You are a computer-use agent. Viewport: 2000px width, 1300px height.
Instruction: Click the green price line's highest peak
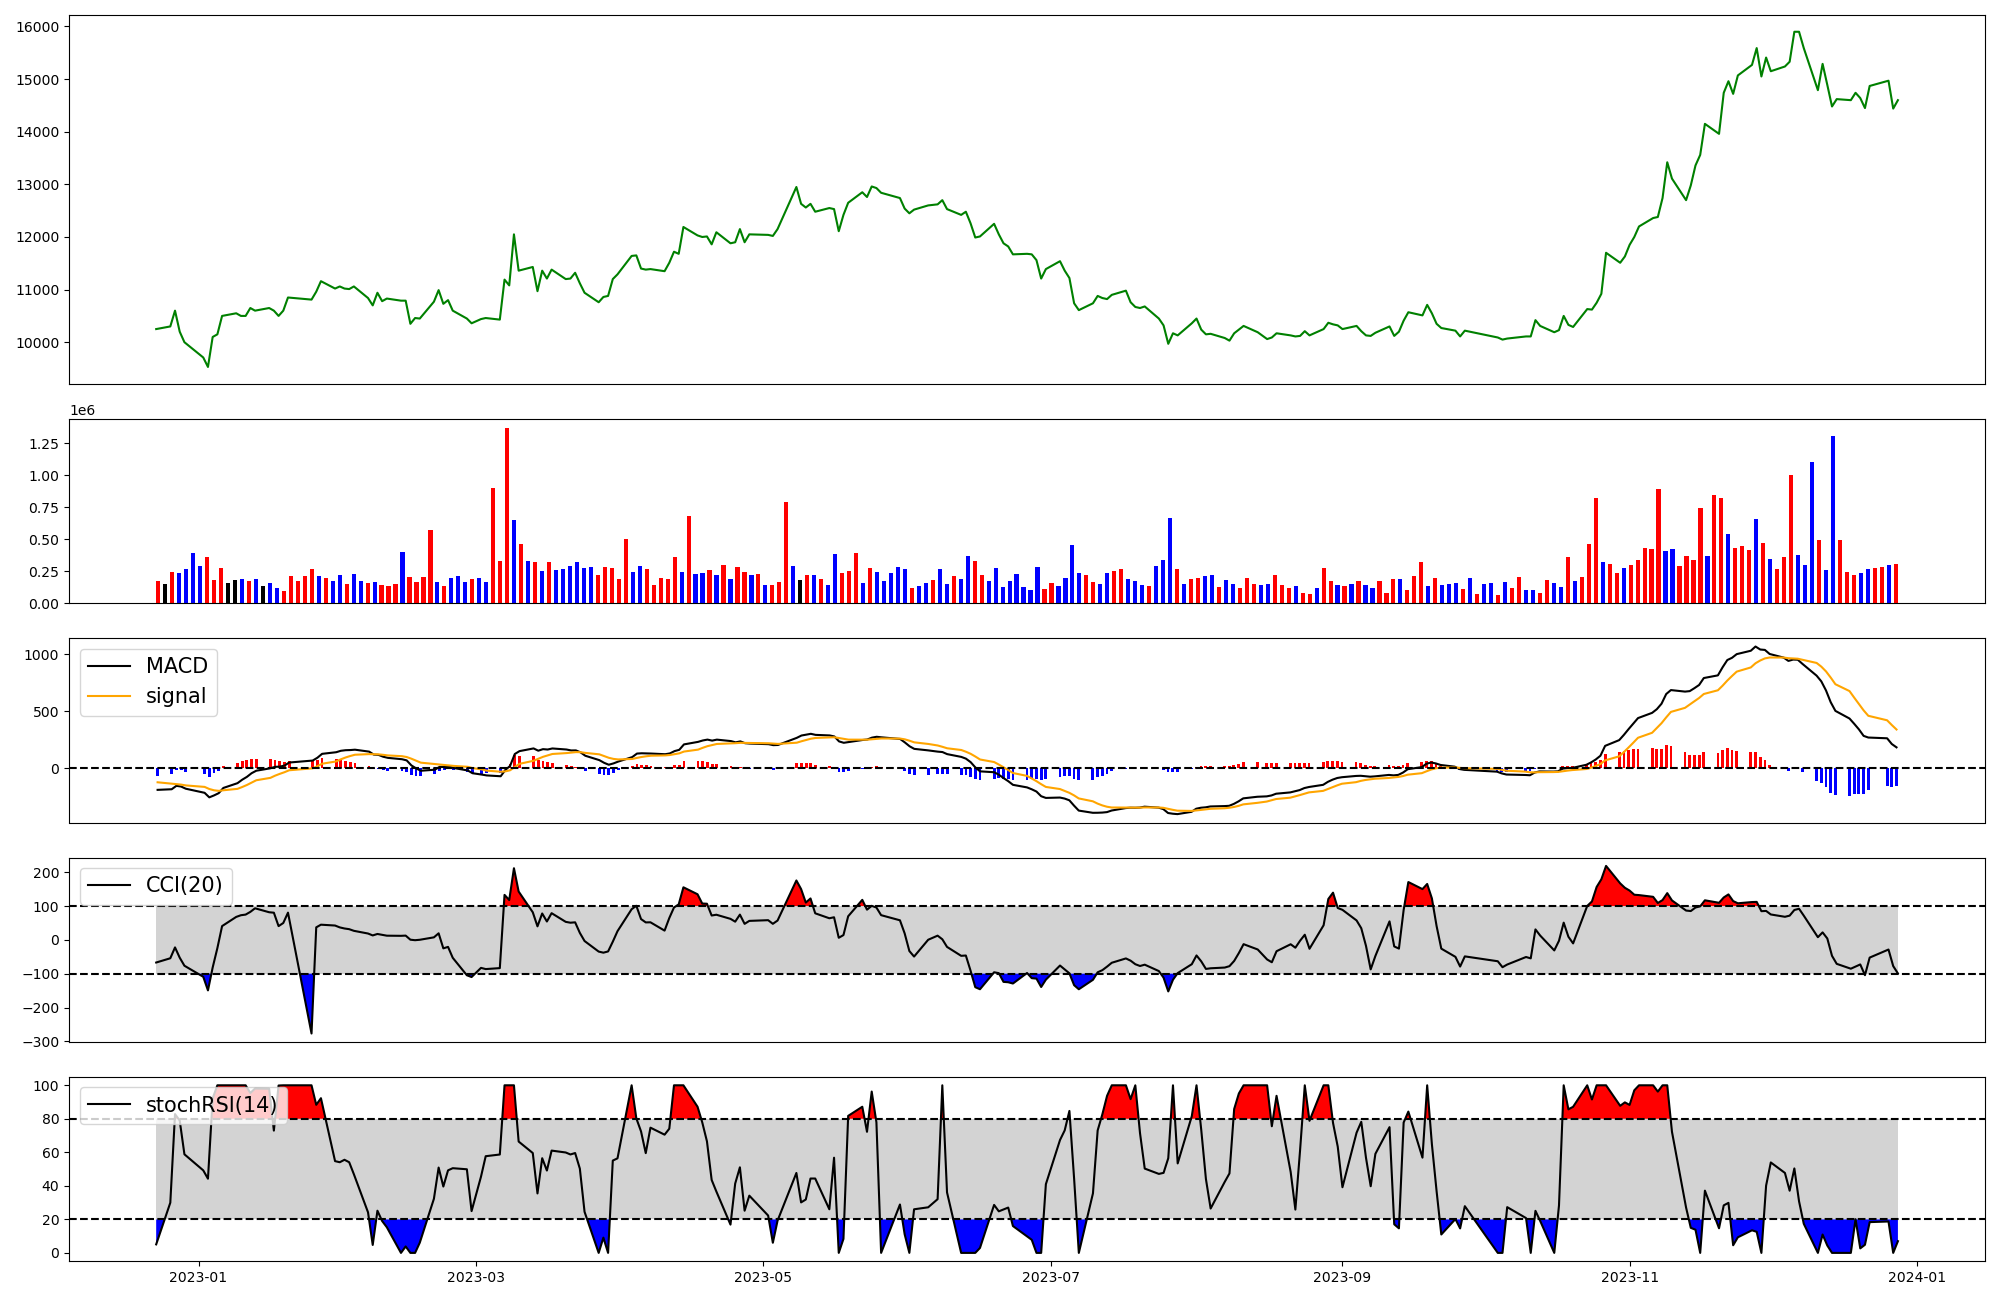1797,32
